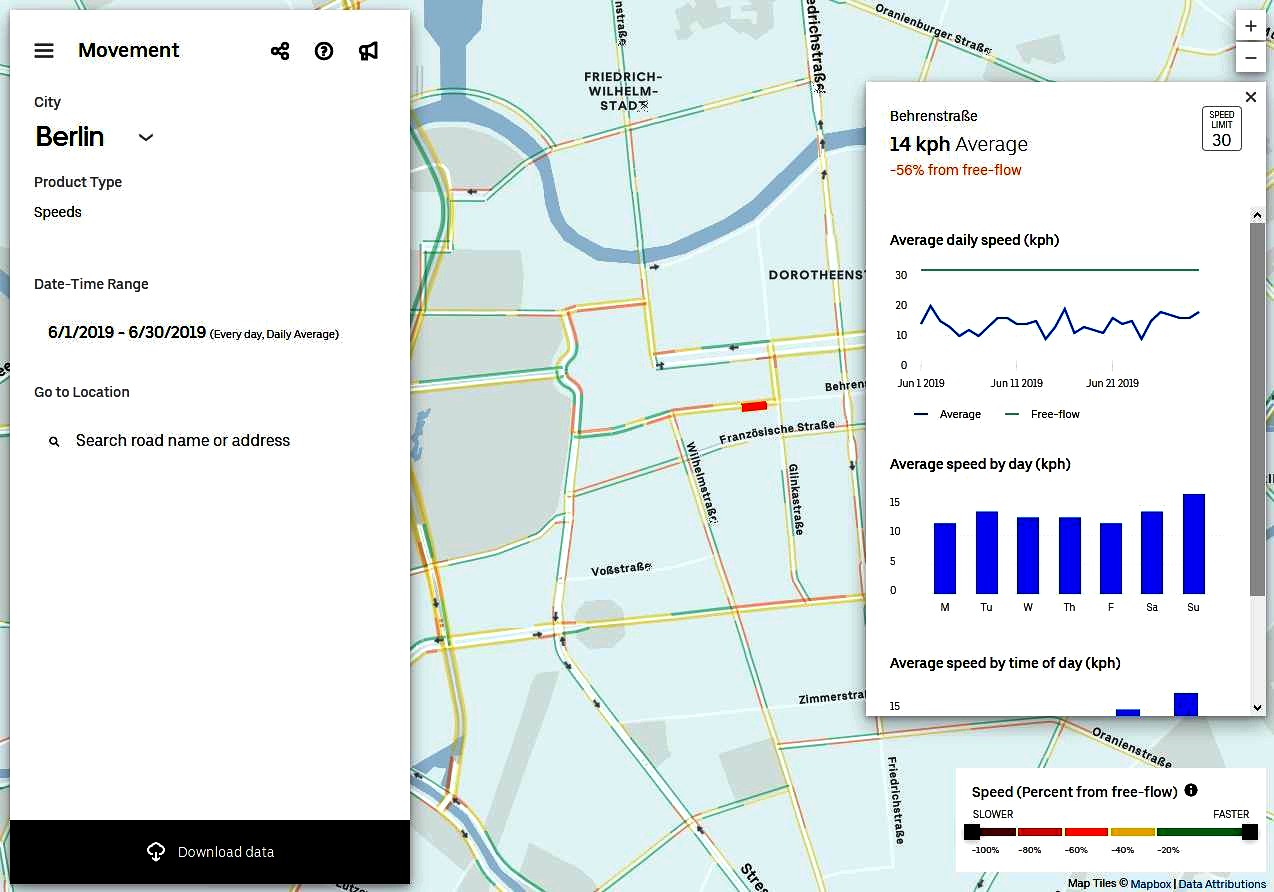Image resolution: width=1274 pixels, height=892 pixels.
Task: Click the info icon beside the Speed legend
Action: (x=1190, y=790)
